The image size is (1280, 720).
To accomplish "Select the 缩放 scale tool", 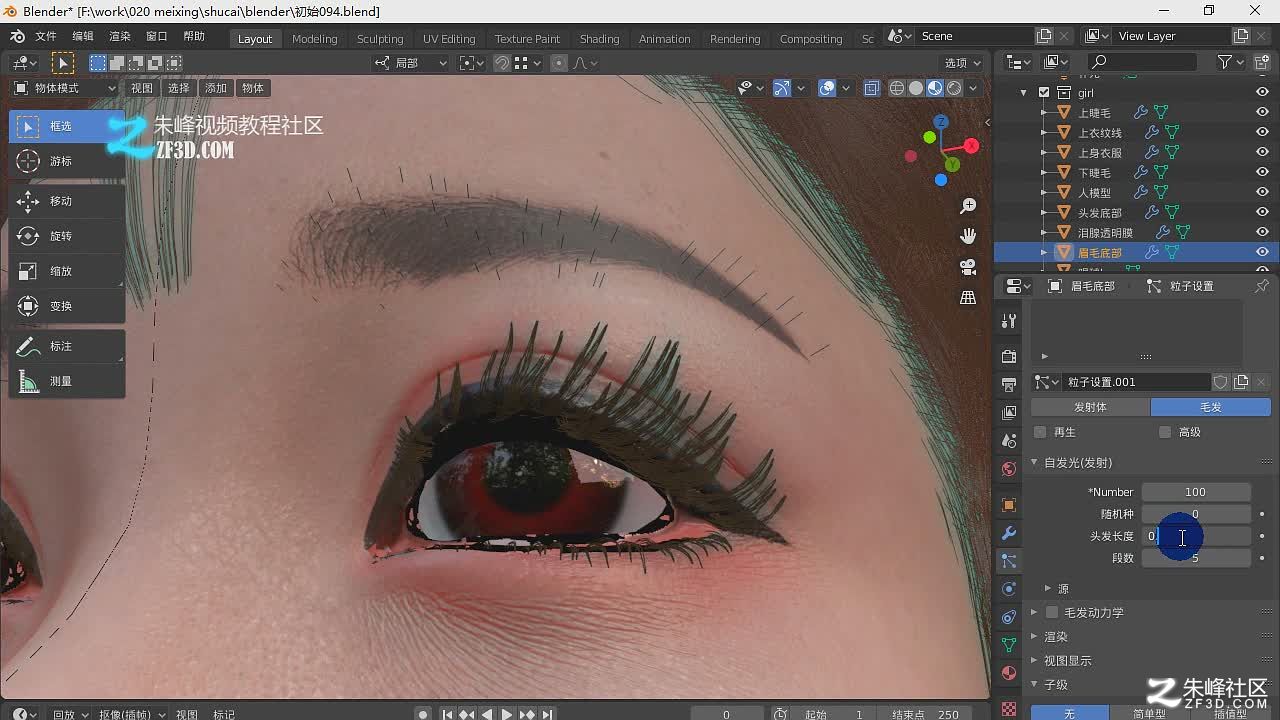I will 67,271.
